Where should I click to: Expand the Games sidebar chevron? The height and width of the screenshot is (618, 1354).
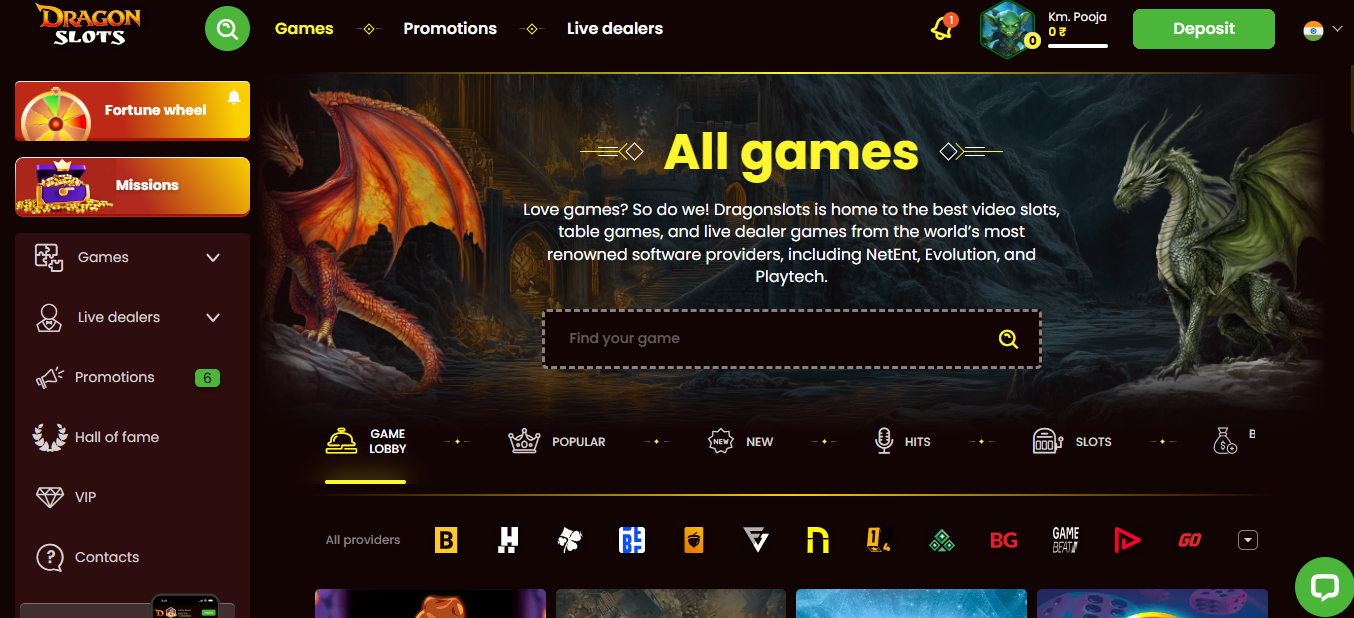[213, 257]
